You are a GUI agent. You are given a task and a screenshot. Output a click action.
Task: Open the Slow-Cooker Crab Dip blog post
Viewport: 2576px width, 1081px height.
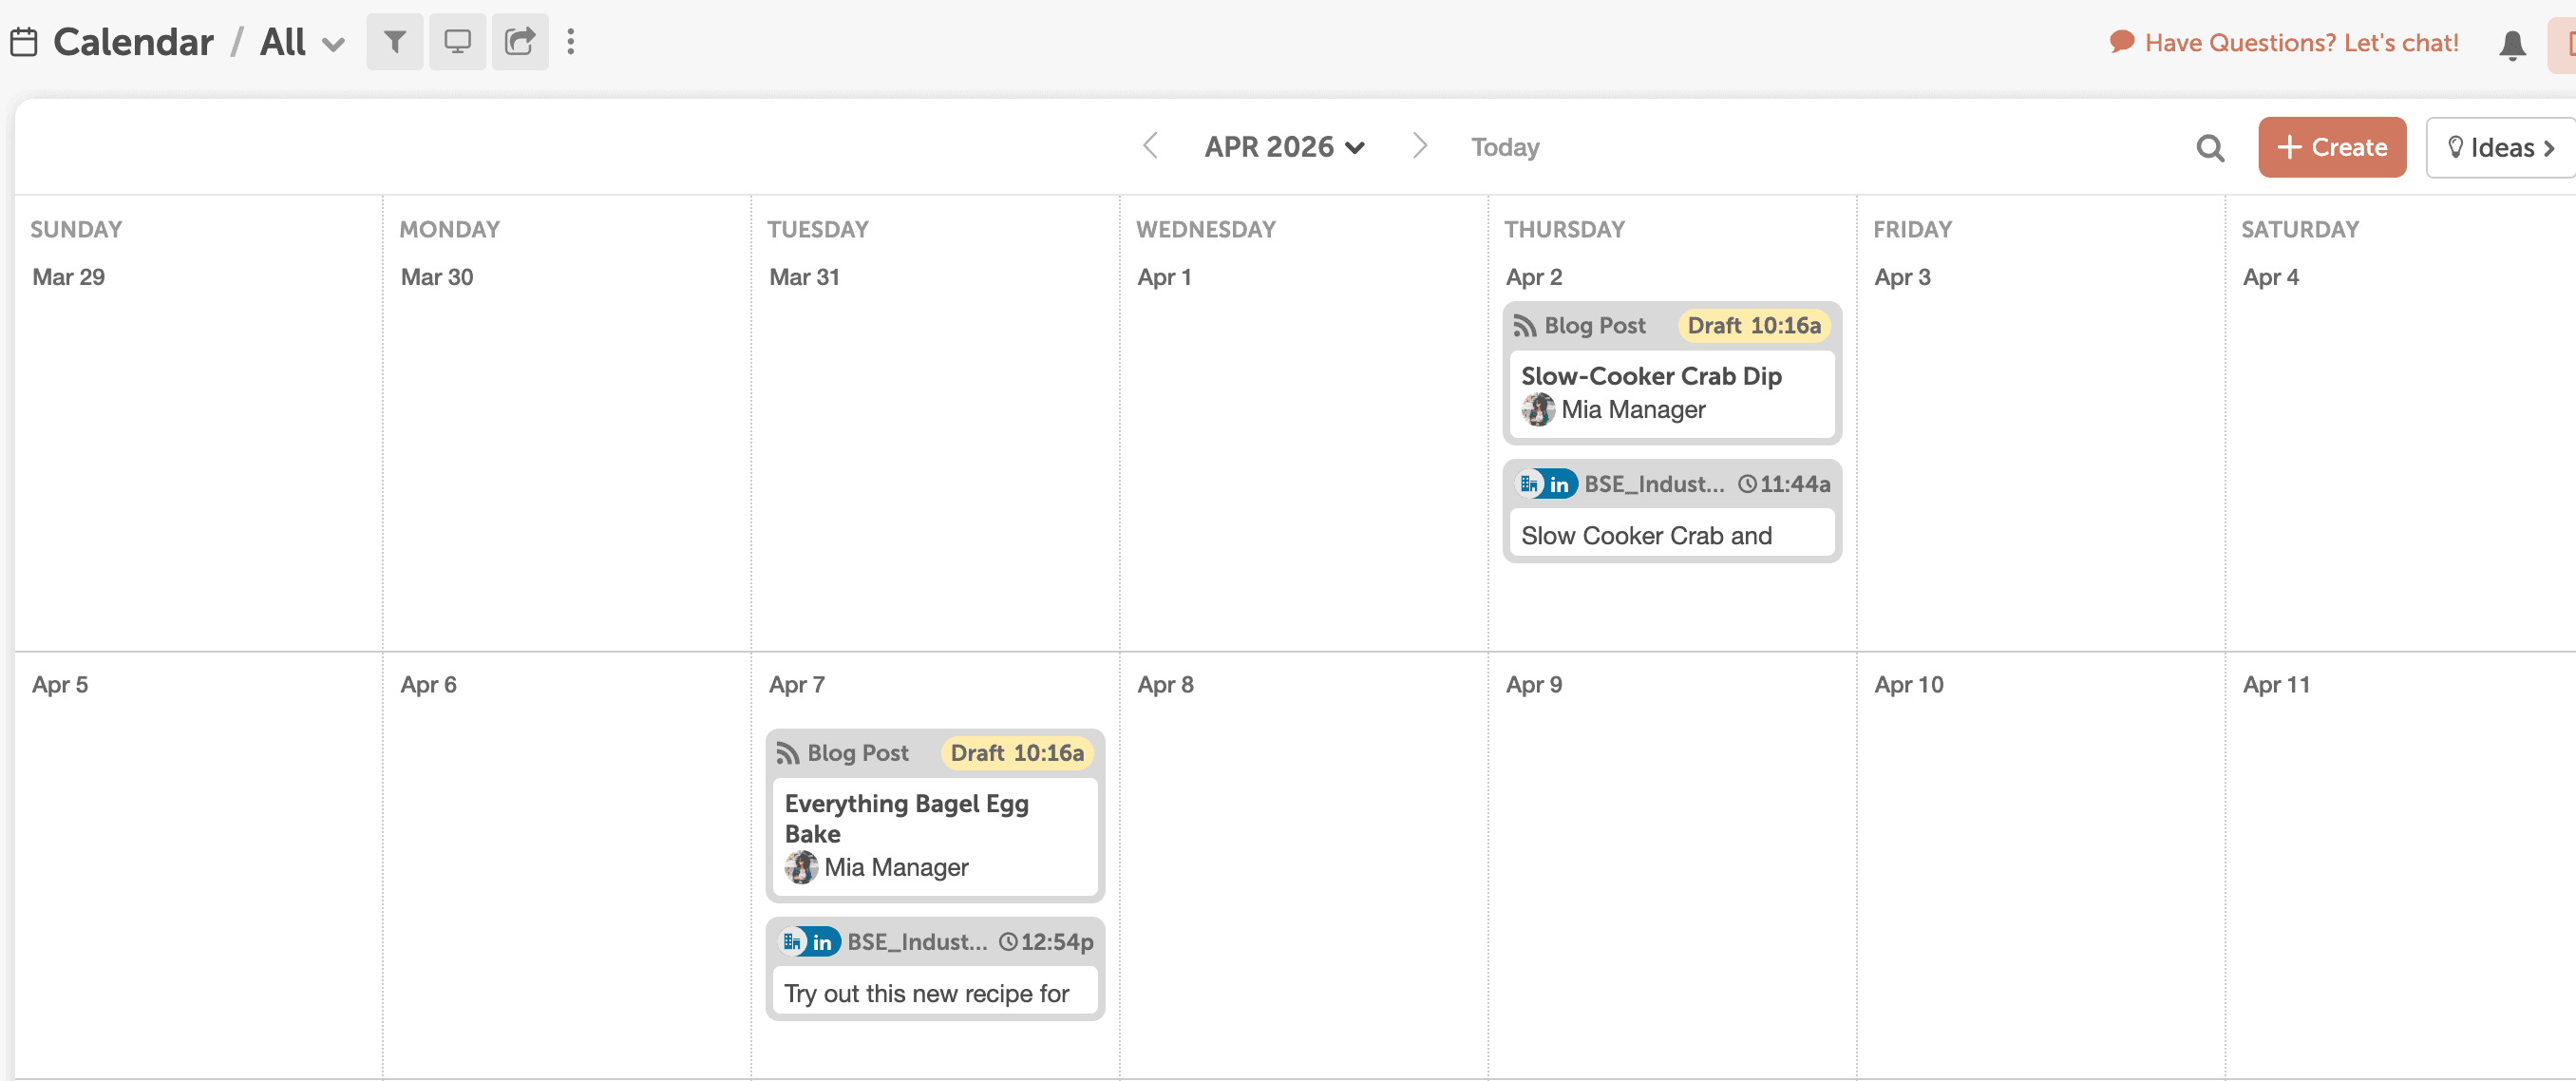[x=1650, y=376]
